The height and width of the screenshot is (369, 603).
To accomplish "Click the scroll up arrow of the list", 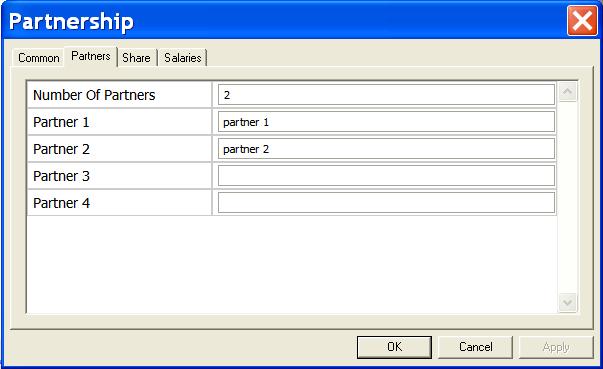I will (568, 92).
